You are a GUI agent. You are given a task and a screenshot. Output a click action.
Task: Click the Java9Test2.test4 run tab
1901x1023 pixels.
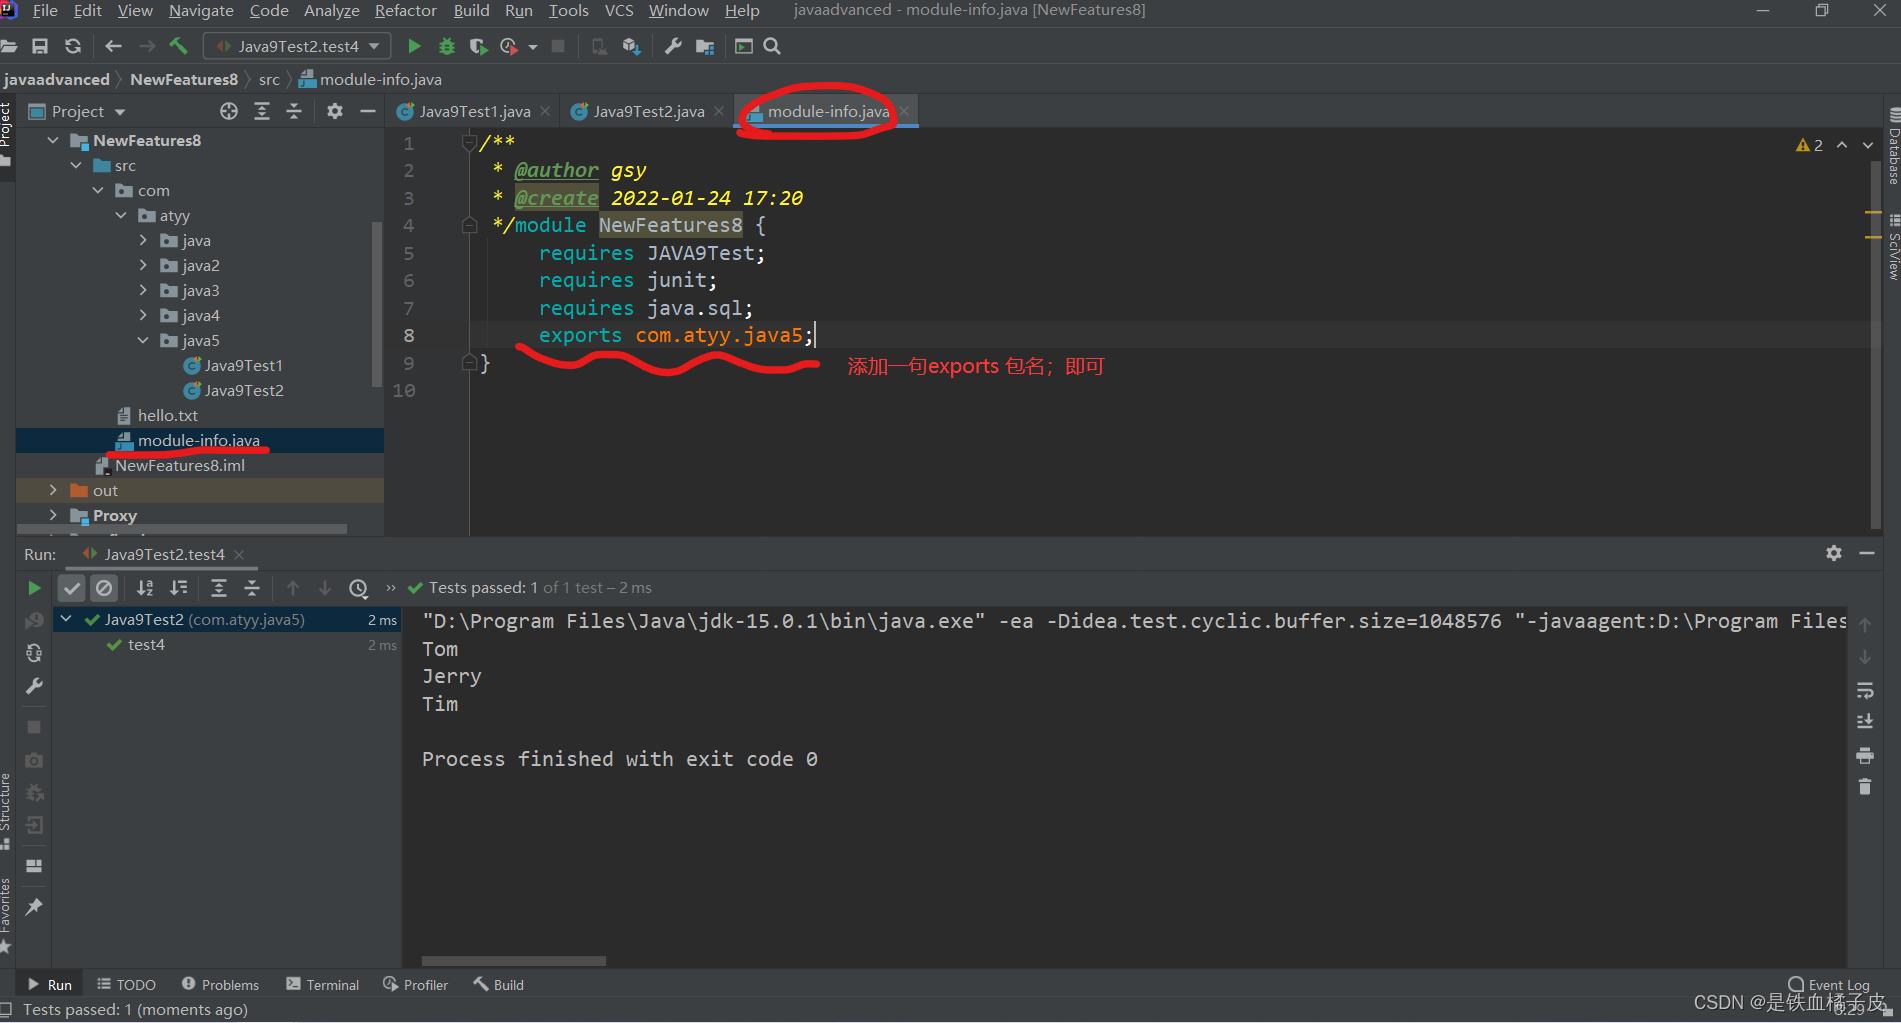coord(164,554)
